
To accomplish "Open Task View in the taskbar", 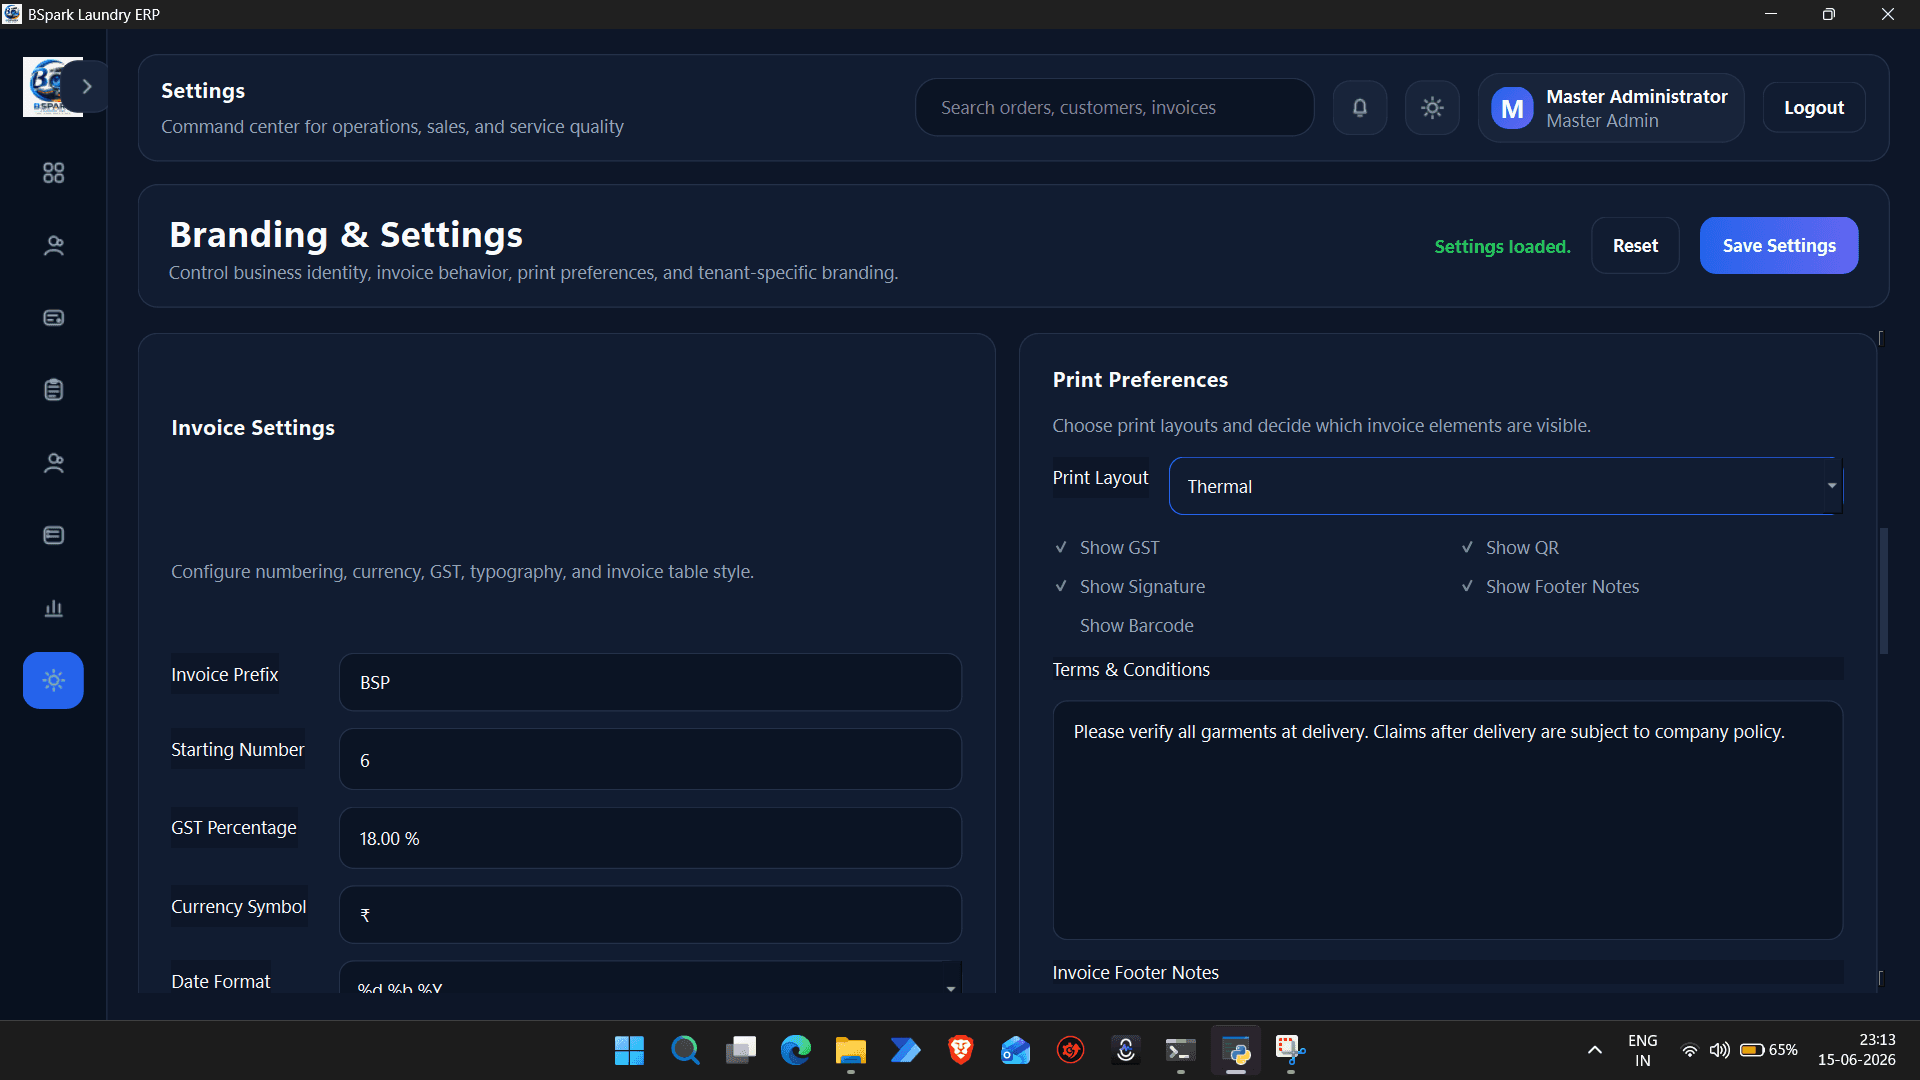I will (741, 1050).
